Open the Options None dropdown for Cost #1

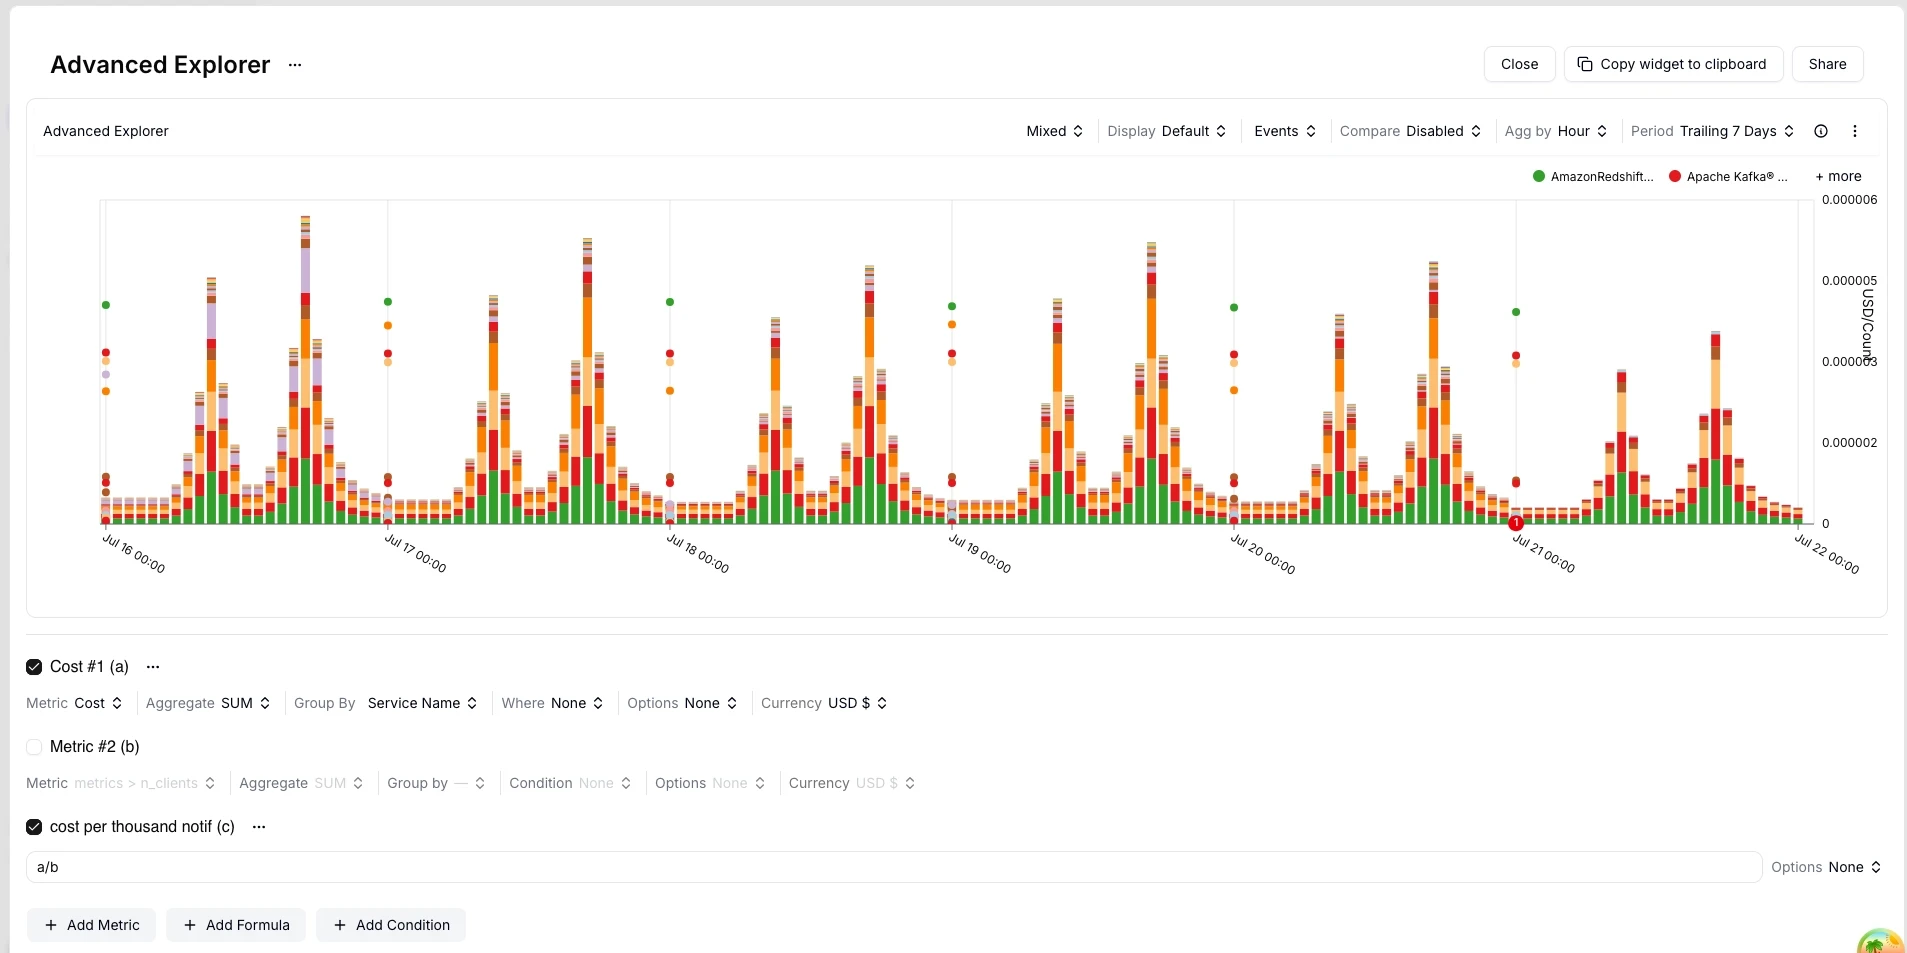(x=682, y=703)
